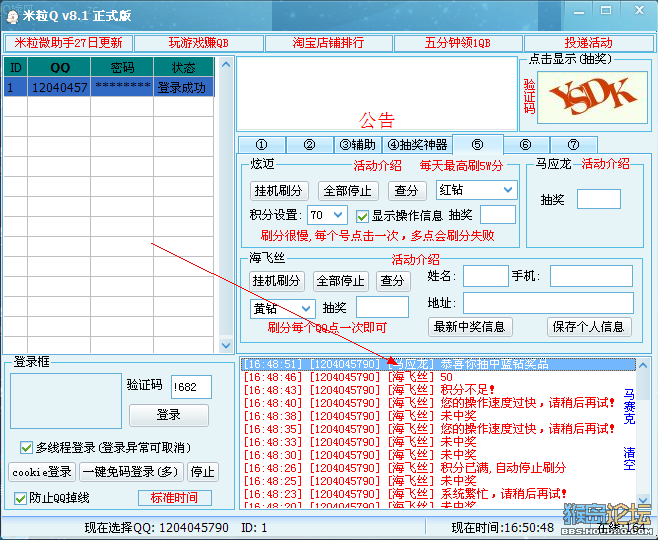Open the 淘宝店铺排行 link
This screenshot has width=658, height=540.
point(329,43)
